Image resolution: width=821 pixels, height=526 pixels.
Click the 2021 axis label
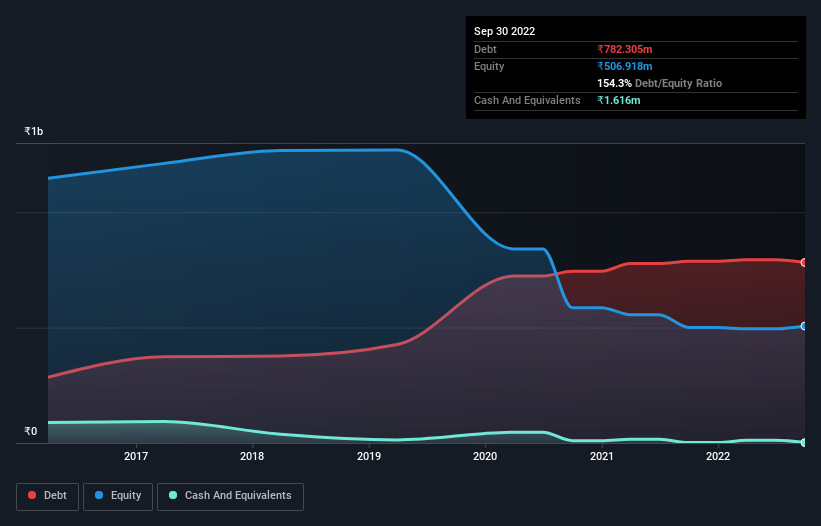pos(602,456)
